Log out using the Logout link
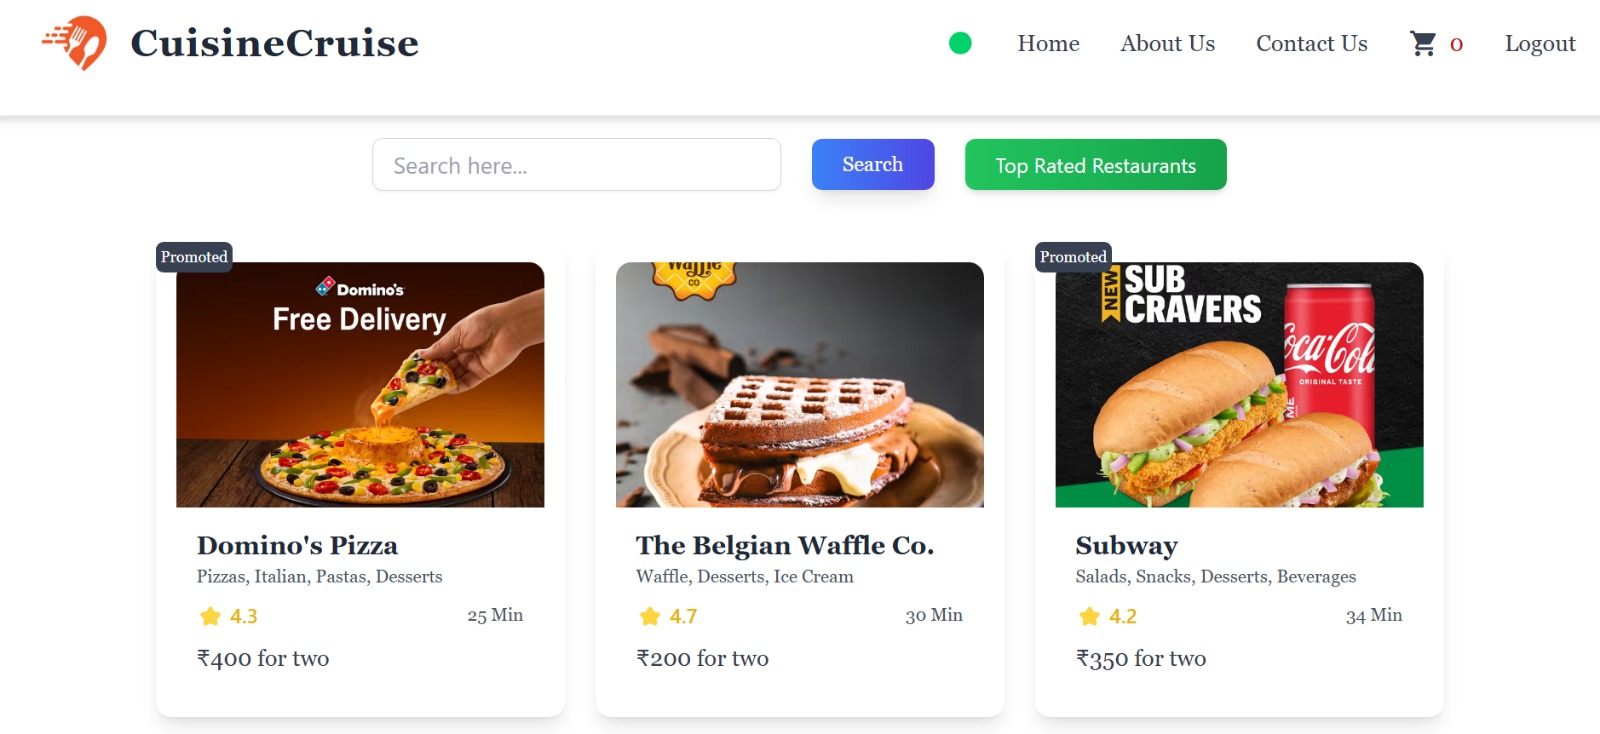Viewport: 1600px width, 734px height. point(1539,44)
